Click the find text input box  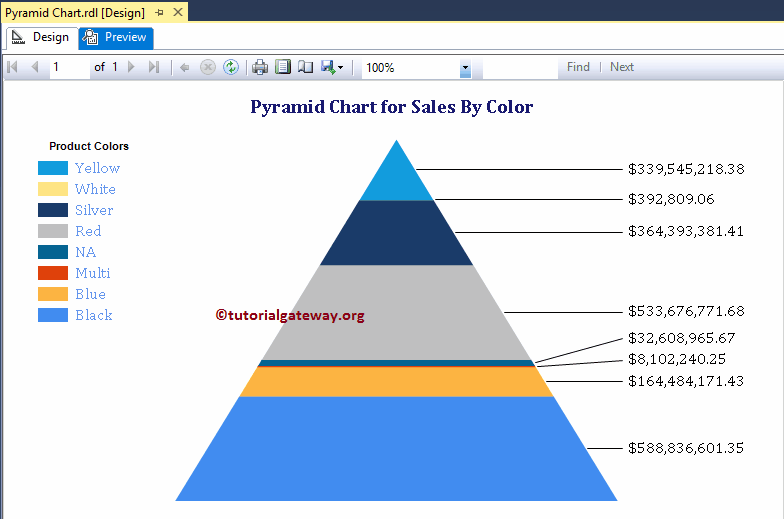point(520,68)
